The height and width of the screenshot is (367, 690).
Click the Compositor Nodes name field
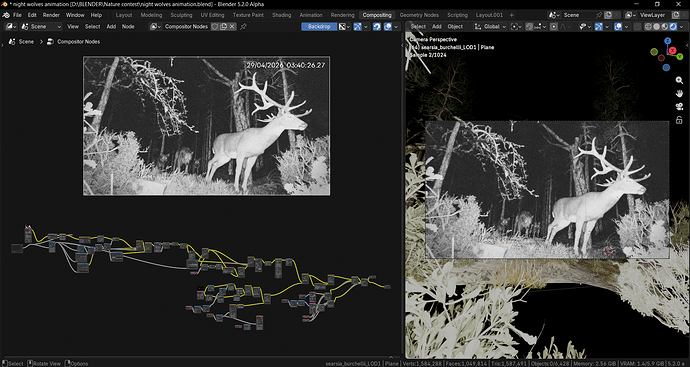[186, 26]
